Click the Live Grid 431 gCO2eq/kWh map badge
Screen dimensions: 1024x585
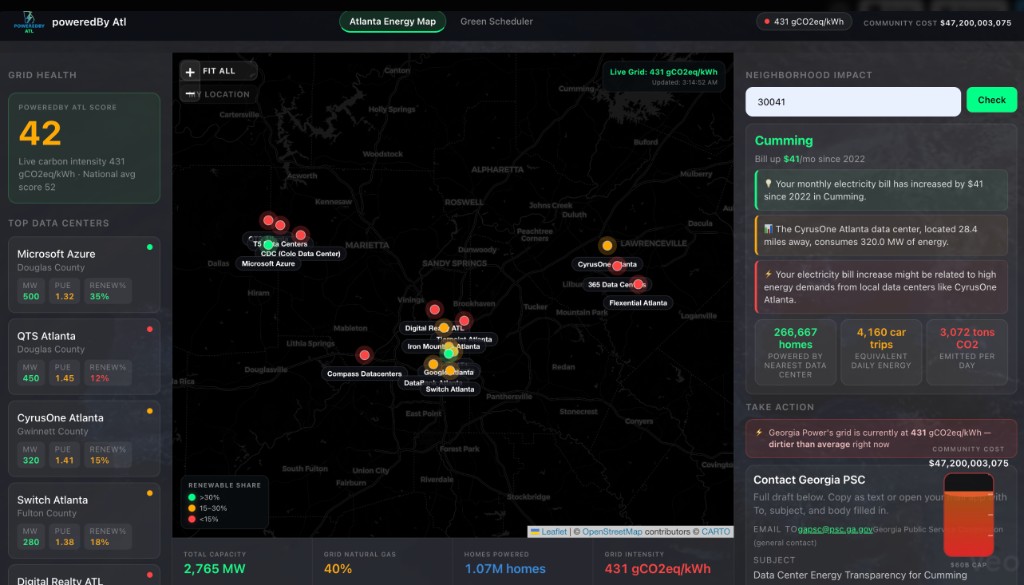click(664, 76)
